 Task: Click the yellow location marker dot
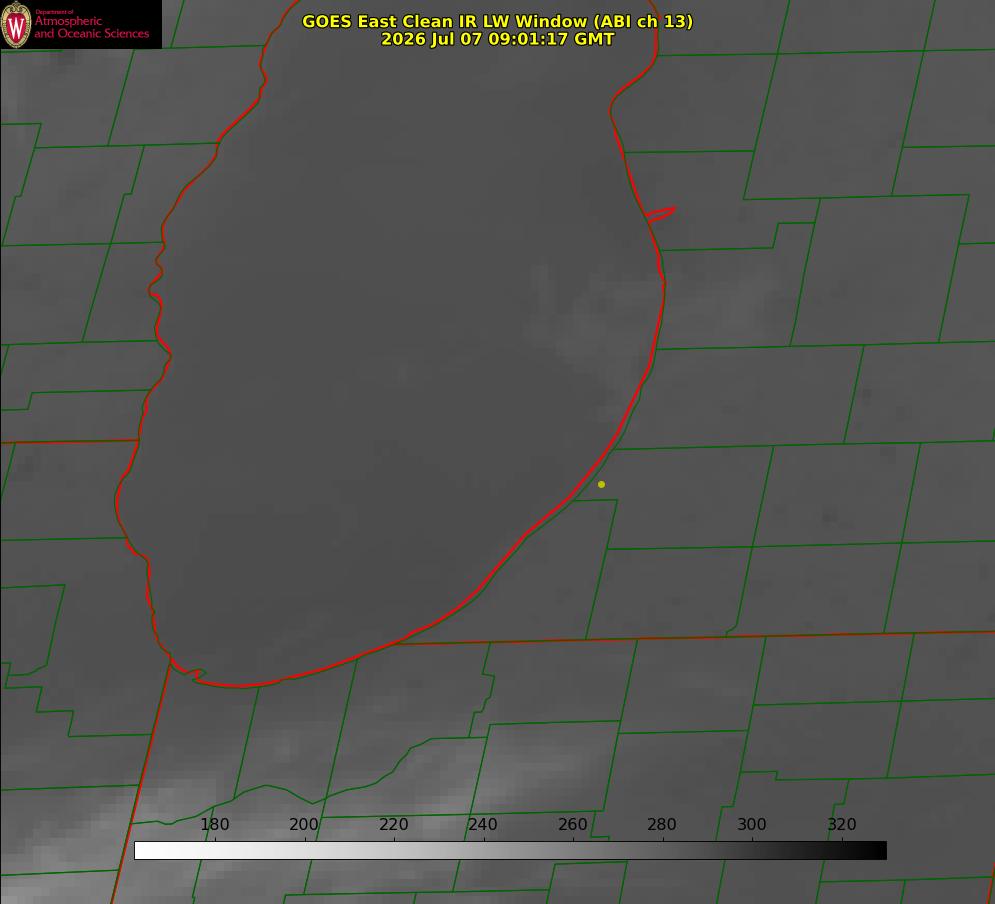601,484
